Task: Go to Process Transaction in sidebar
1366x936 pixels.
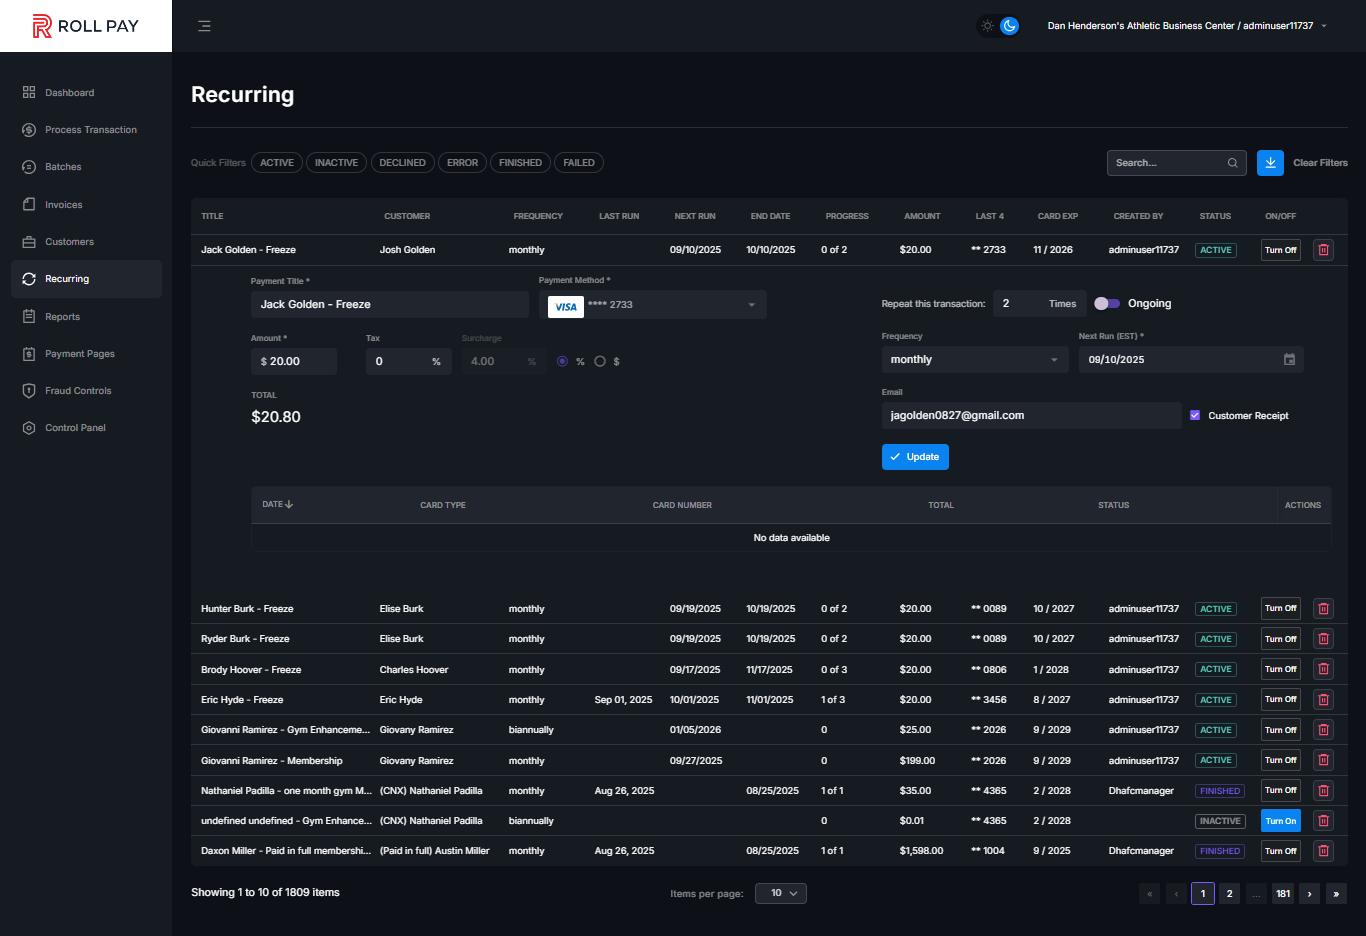Action: 90,130
